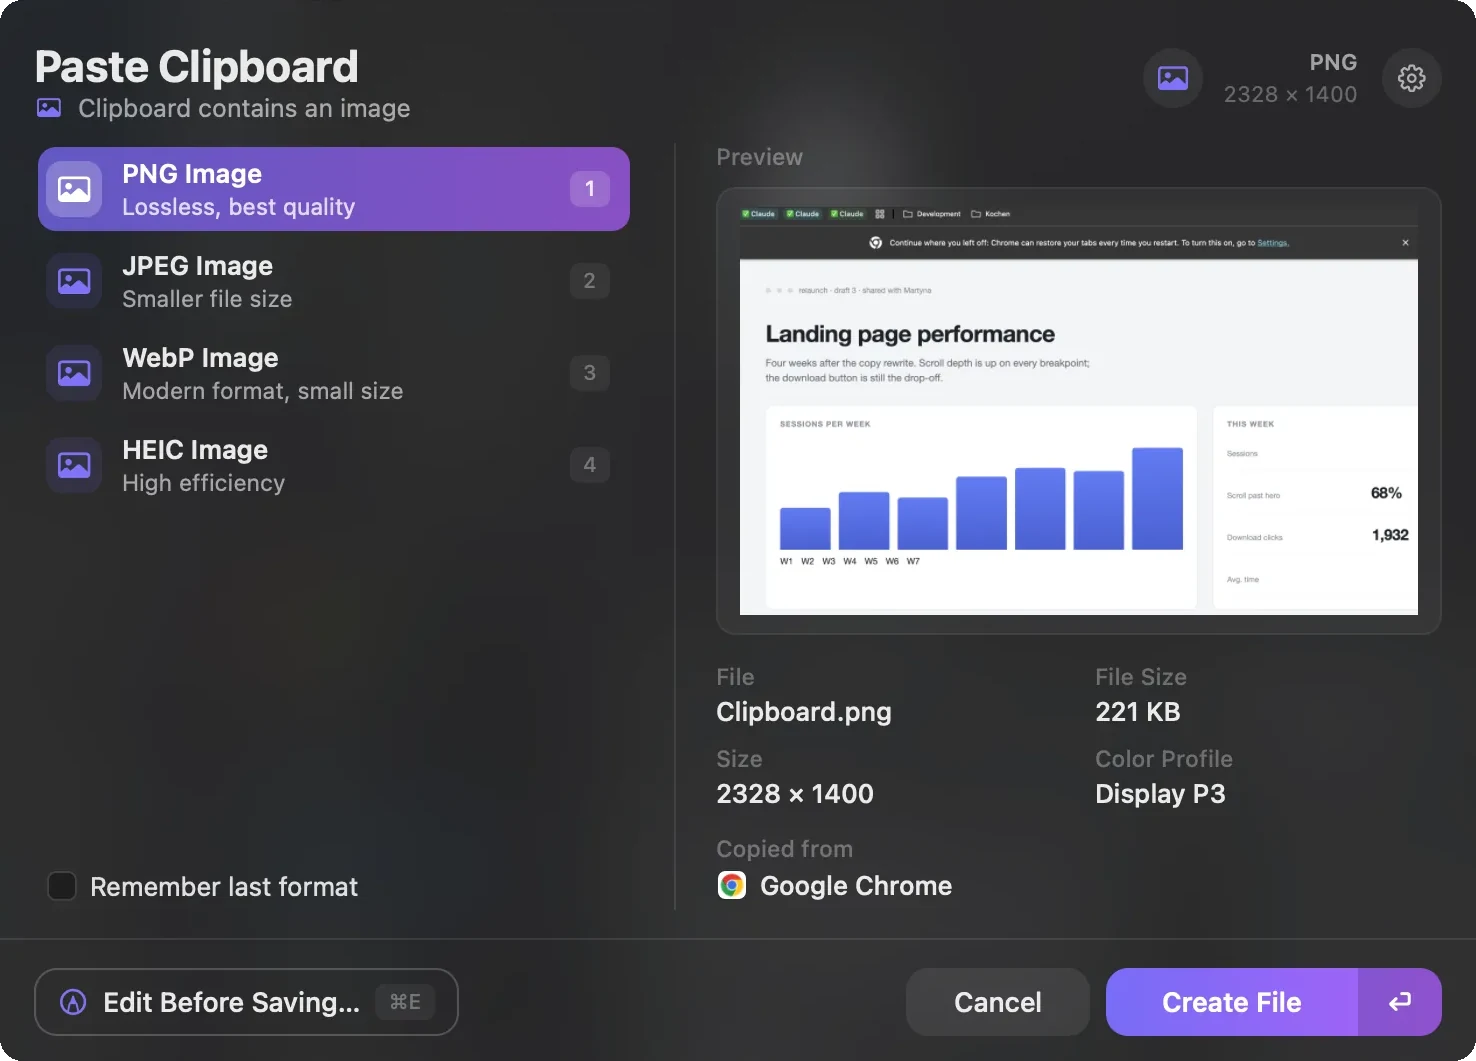The height and width of the screenshot is (1061, 1476).
Task: Click the 221 KB file size value
Action: pos(1138,712)
